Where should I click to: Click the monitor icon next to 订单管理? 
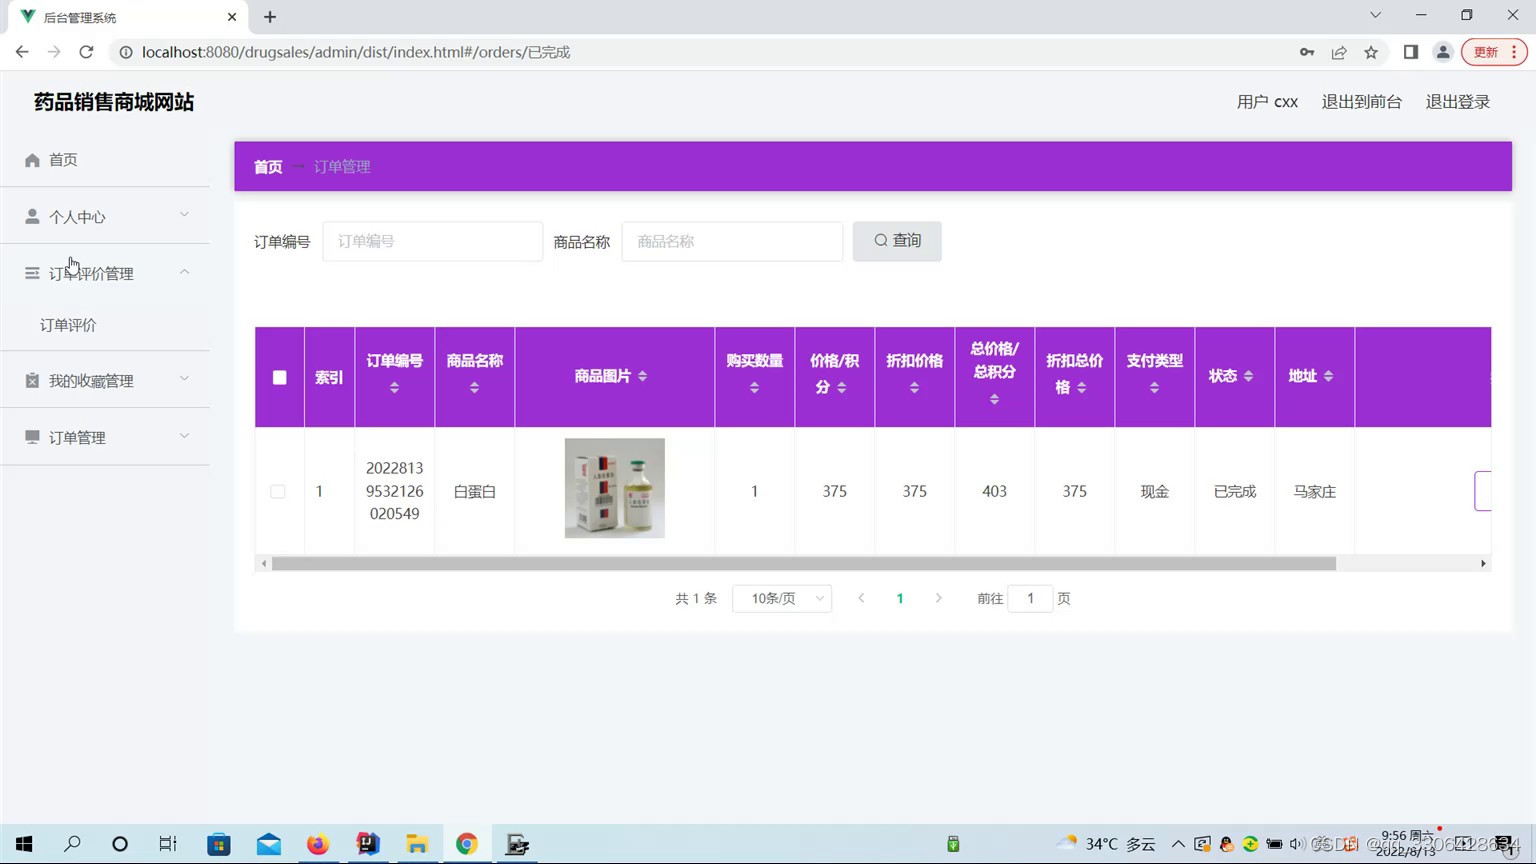(x=32, y=437)
